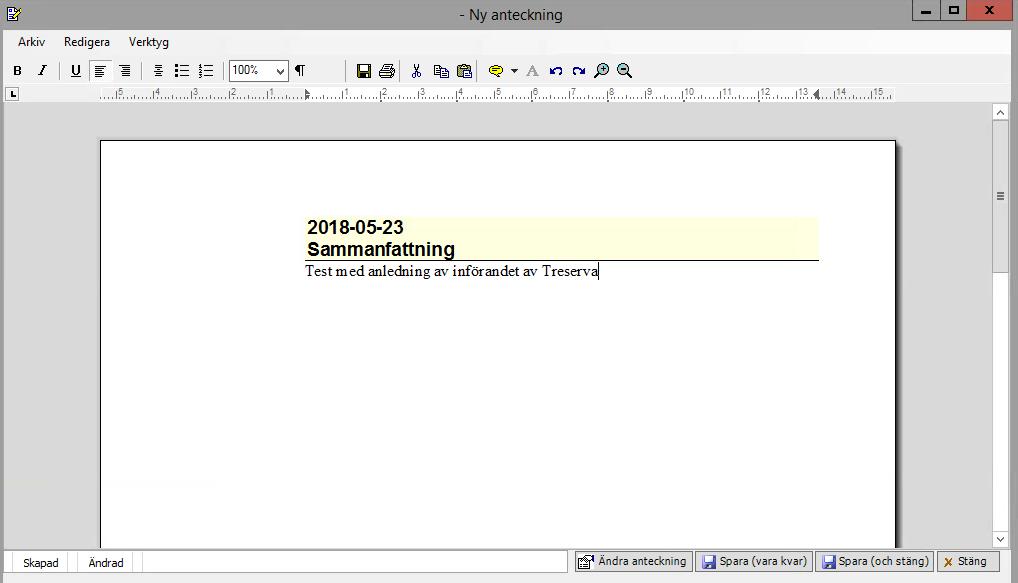1018x583 pixels.
Task: Click the Stäng button
Action: pos(968,562)
